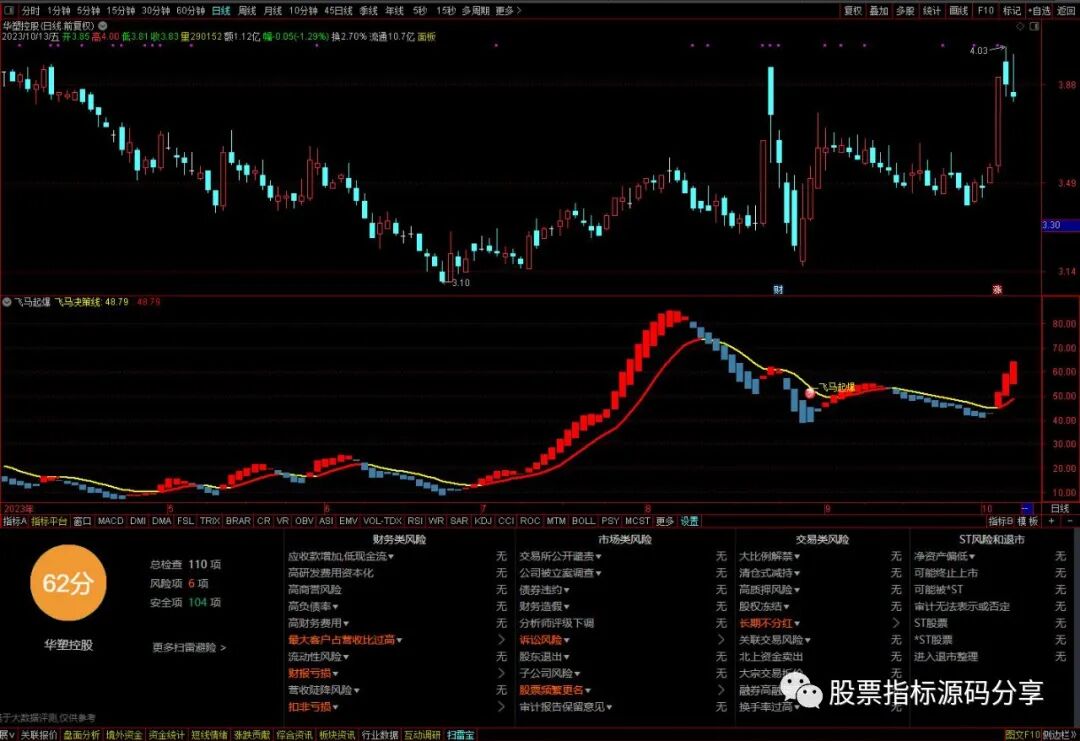Expand 扣非亏损 risk item
This screenshot has width=1080, height=741.
pyautogui.click(x=313, y=707)
